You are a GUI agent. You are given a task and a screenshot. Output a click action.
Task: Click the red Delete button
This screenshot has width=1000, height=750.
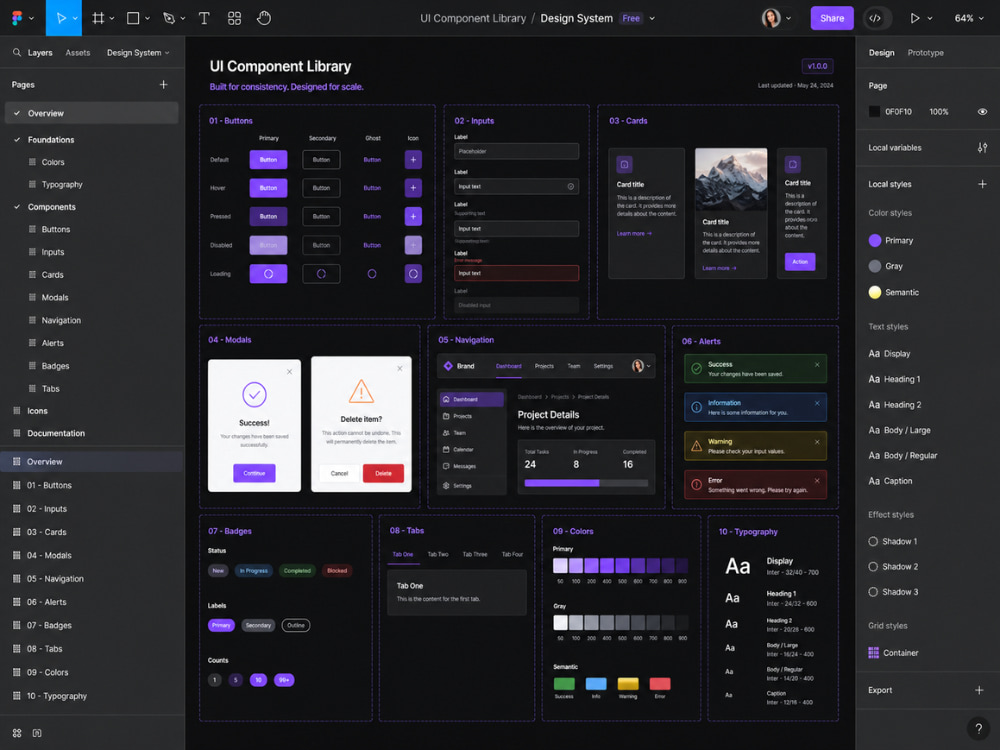(x=383, y=473)
